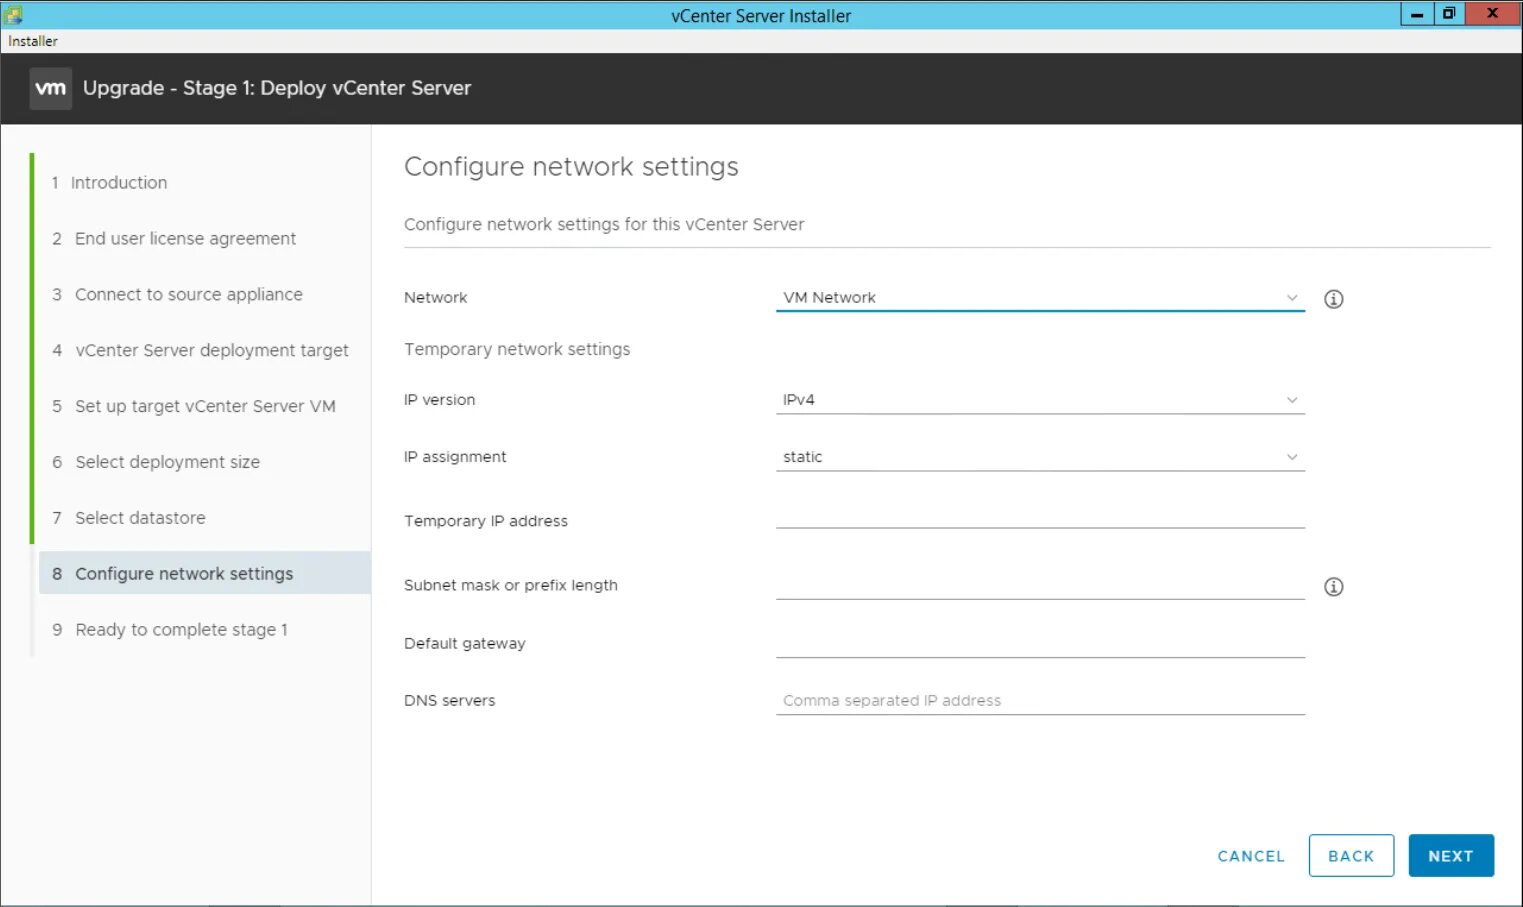The image size is (1523, 907).
Task: Select step 9 Ready to complete stage 1
Action: tap(170, 630)
